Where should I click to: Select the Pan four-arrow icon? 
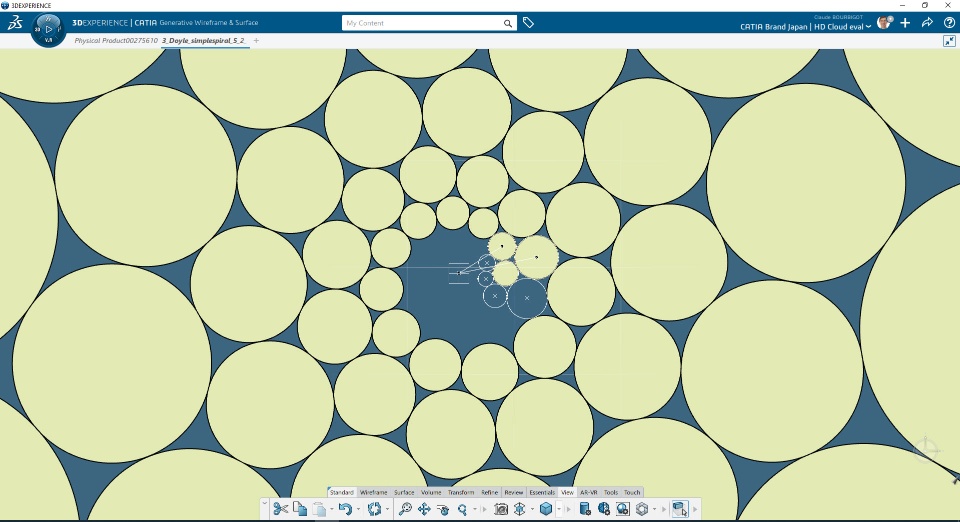pos(424,509)
